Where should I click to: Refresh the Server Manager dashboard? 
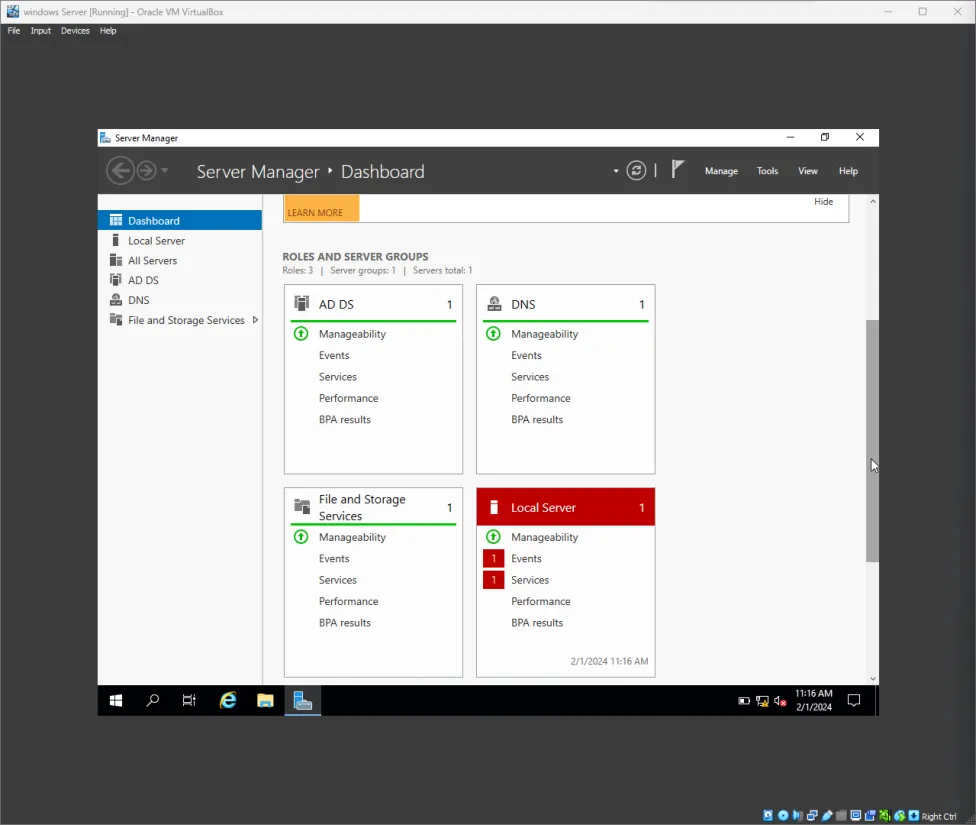(636, 171)
